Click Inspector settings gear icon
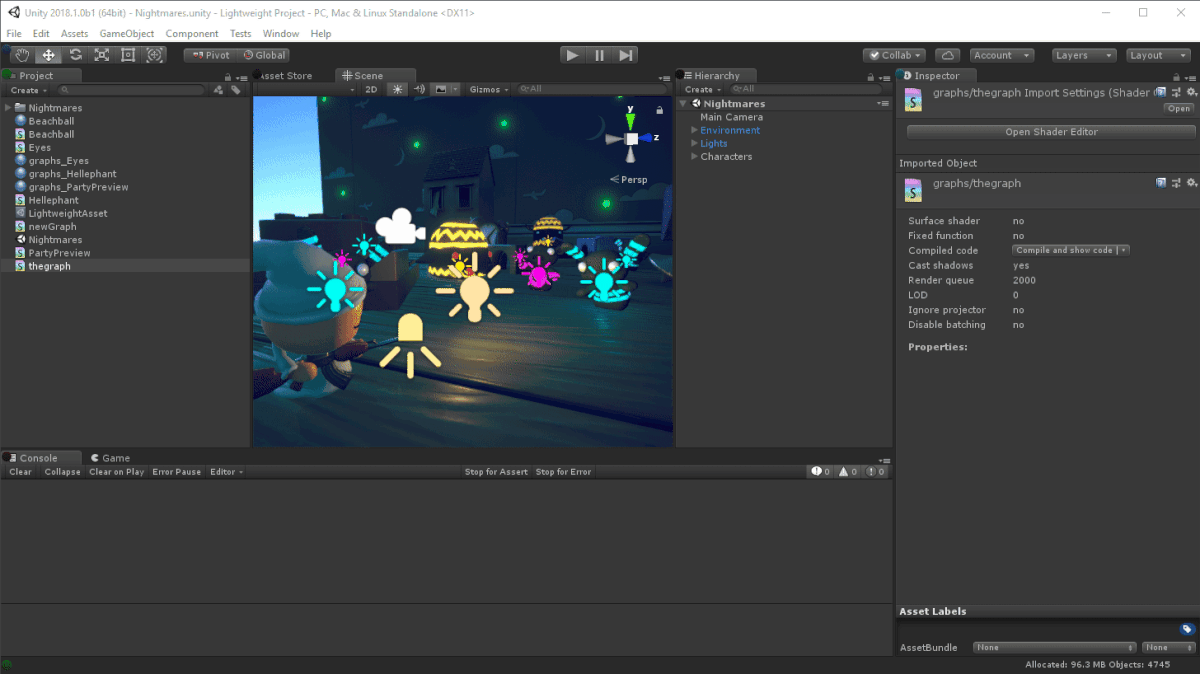 click(1191, 93)
